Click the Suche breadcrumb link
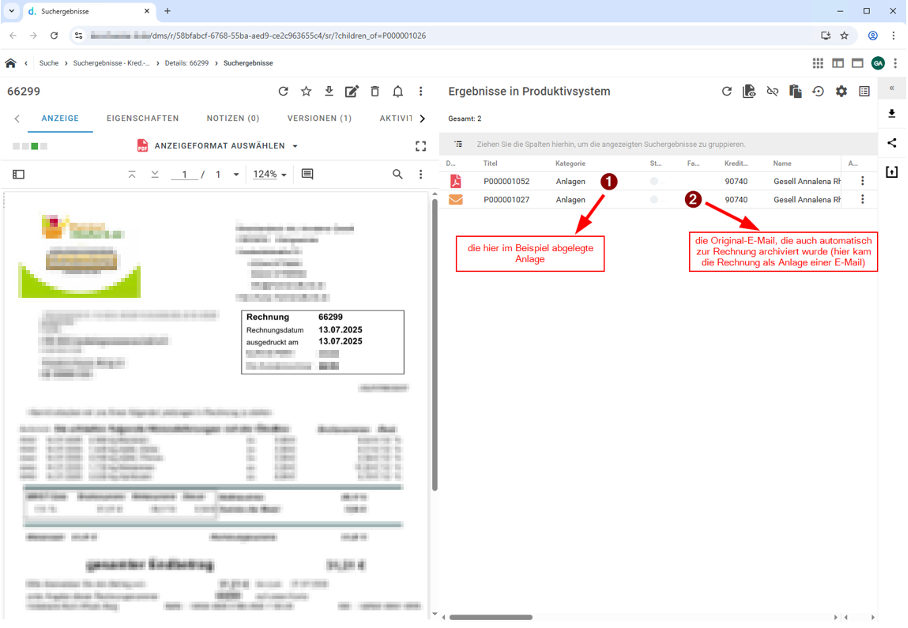Viewport: 908px width, 628px height. 49,63
